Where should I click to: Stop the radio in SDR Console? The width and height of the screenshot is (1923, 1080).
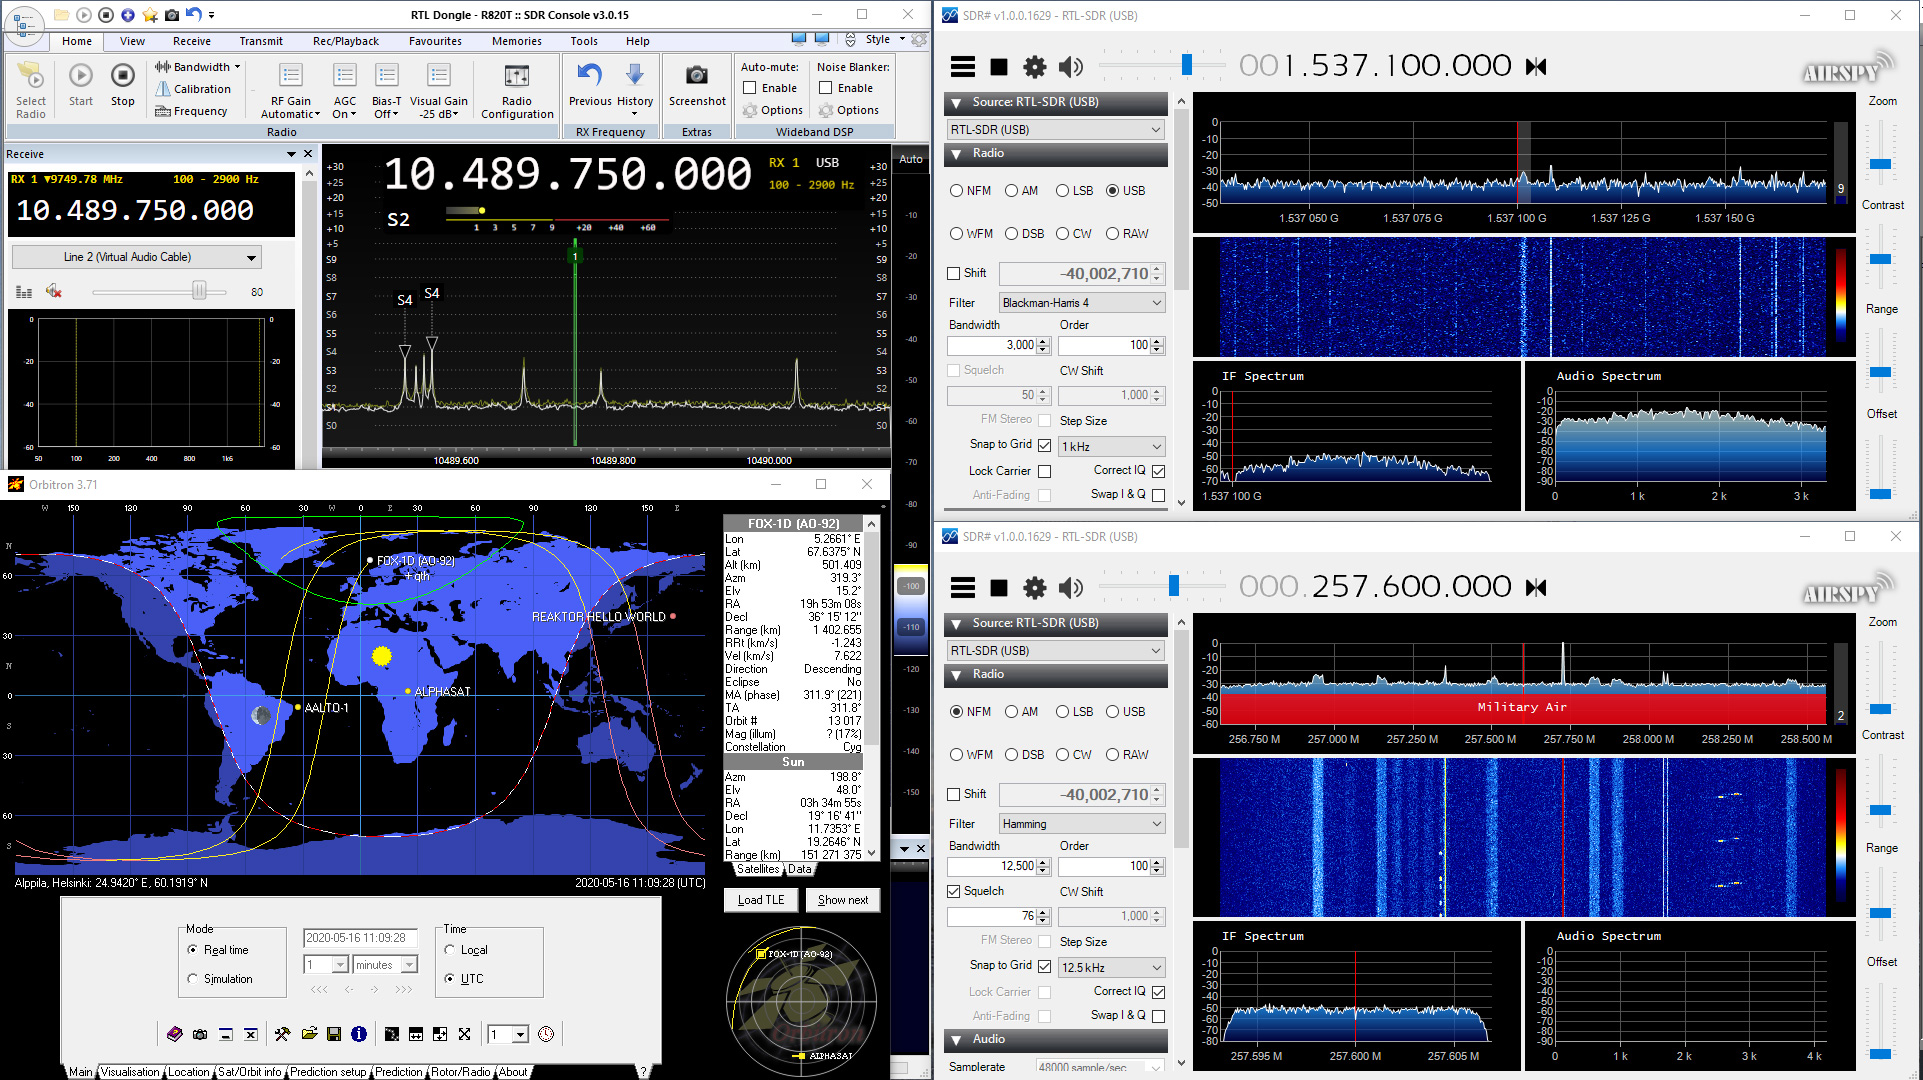(x=122, y=84)
